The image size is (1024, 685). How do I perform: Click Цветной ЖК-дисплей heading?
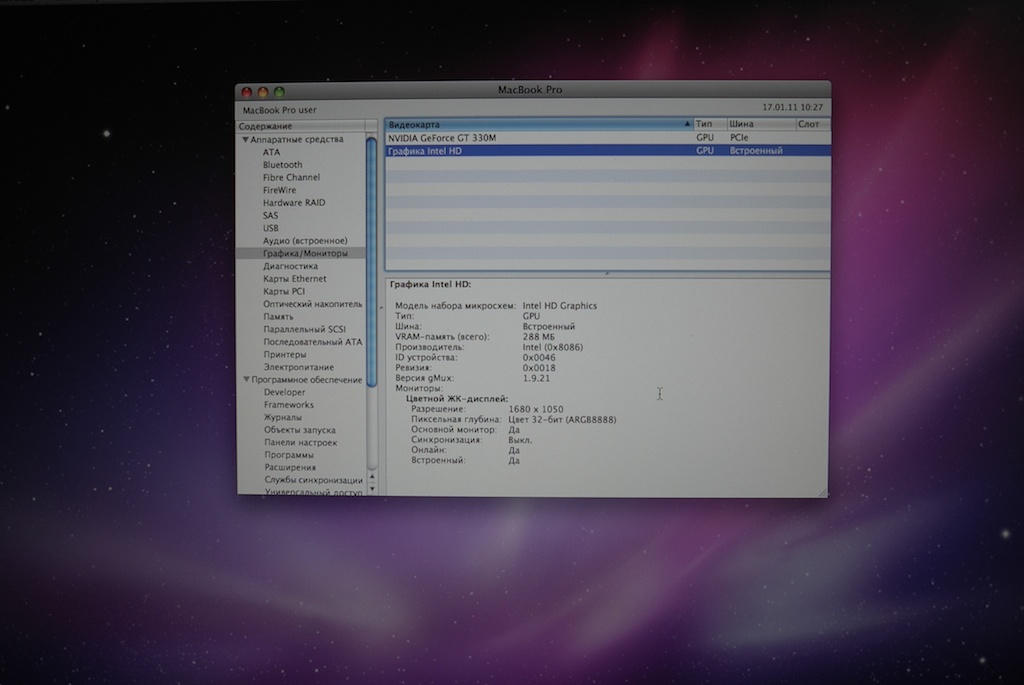click(x=456, y=398)
